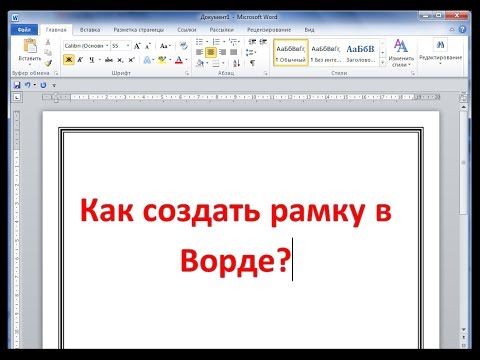Switch to the Ссылки tab
The width and height of the screenshot is (480, 360).
[x=187, y=30]
